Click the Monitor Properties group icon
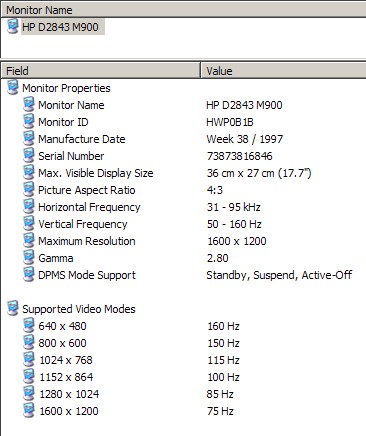Viewport: 366px width, 436px height. pos(13,88)
